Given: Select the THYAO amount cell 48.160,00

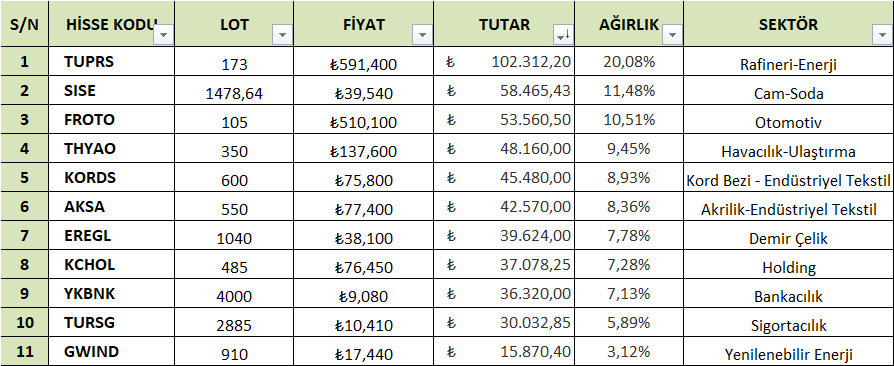Looking at the screenshot, I should tap(504, 149).
